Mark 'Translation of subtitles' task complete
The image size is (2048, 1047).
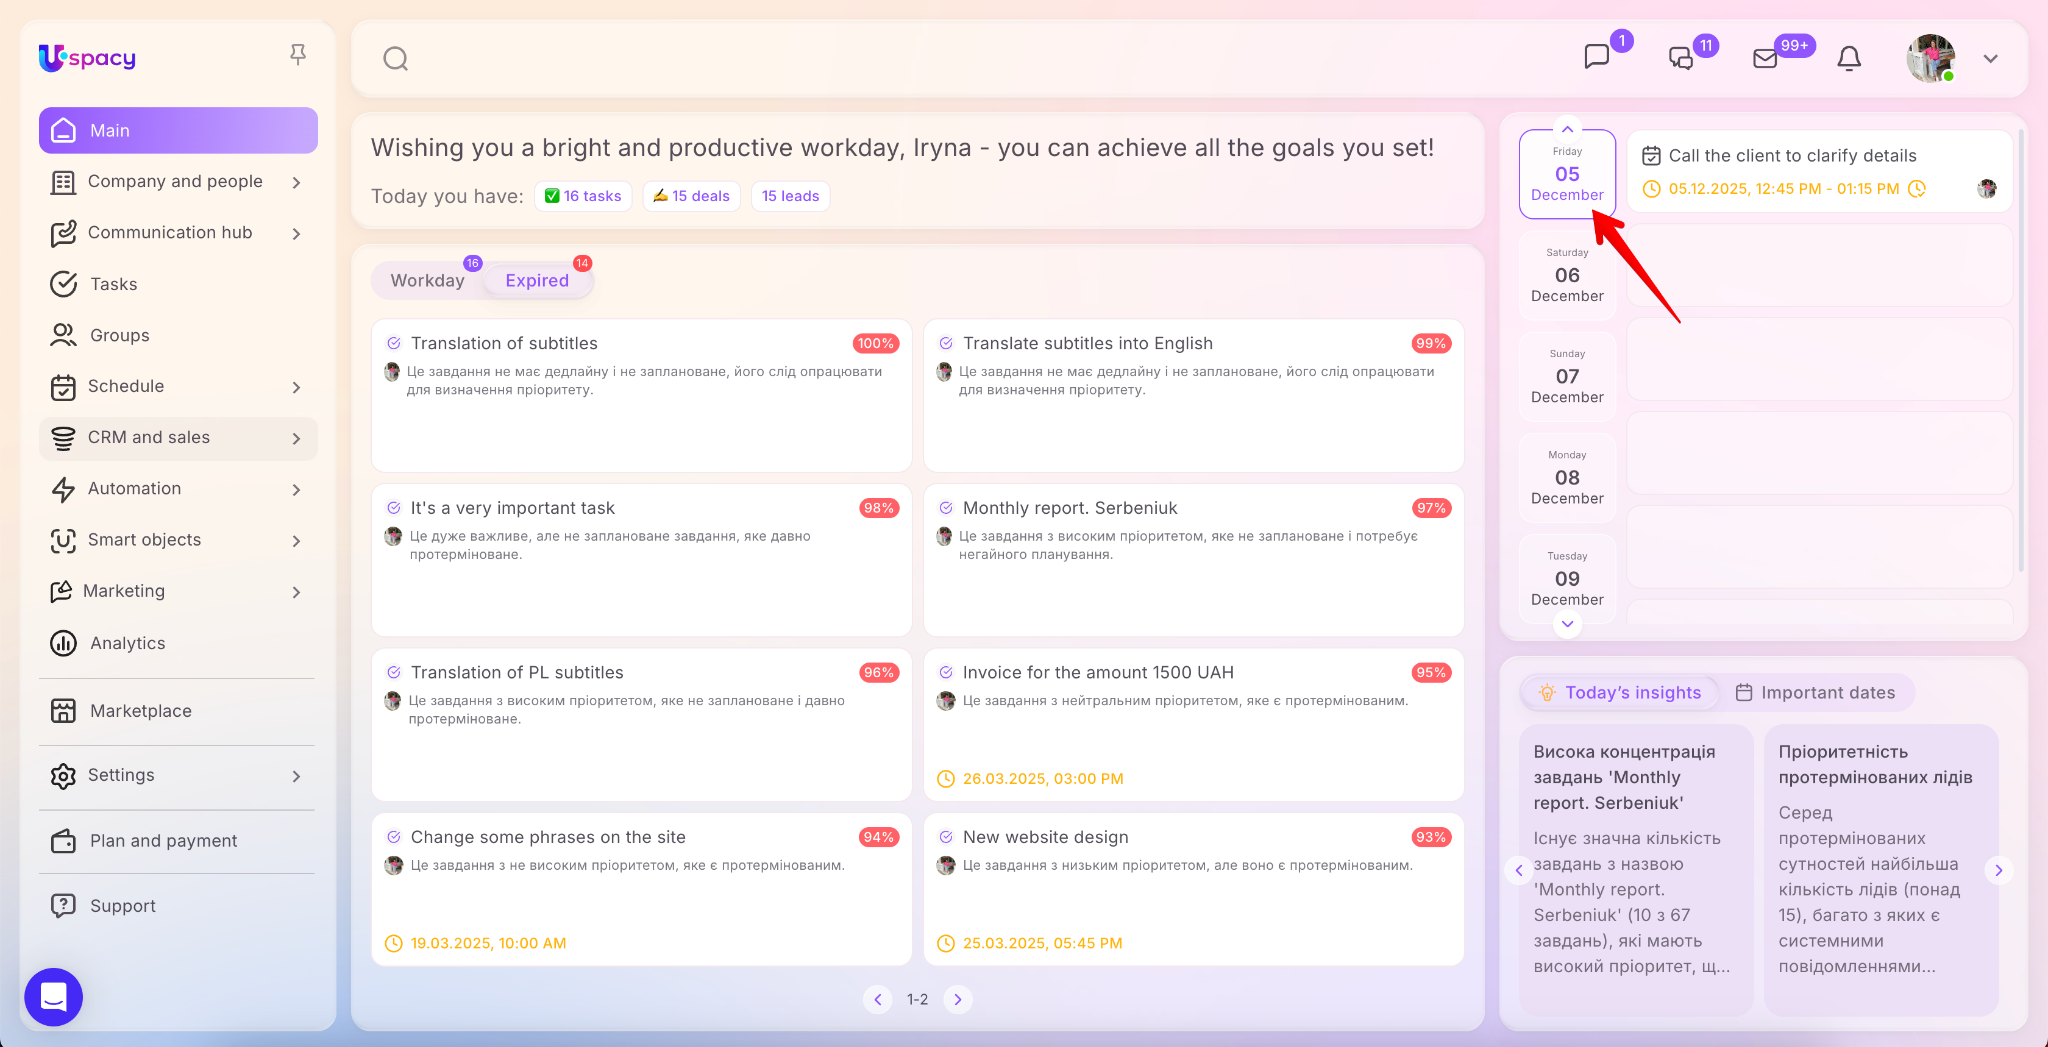click(x=394, y=343)
